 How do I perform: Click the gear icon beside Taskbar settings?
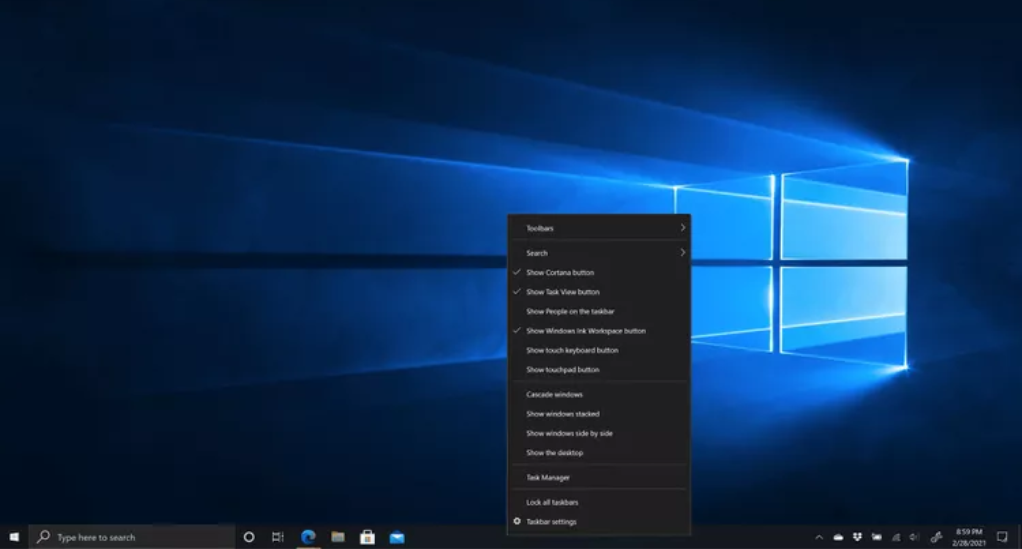tap(517, 522)
